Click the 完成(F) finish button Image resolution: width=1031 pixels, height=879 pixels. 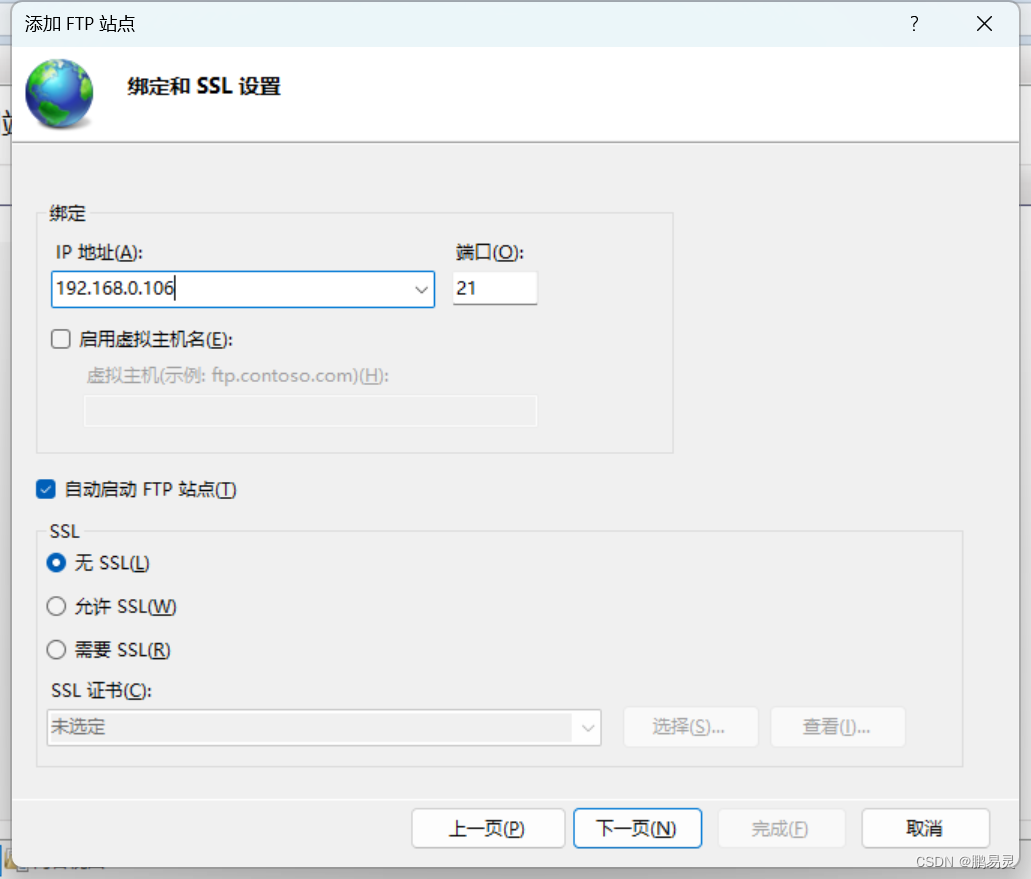point(781,828)
